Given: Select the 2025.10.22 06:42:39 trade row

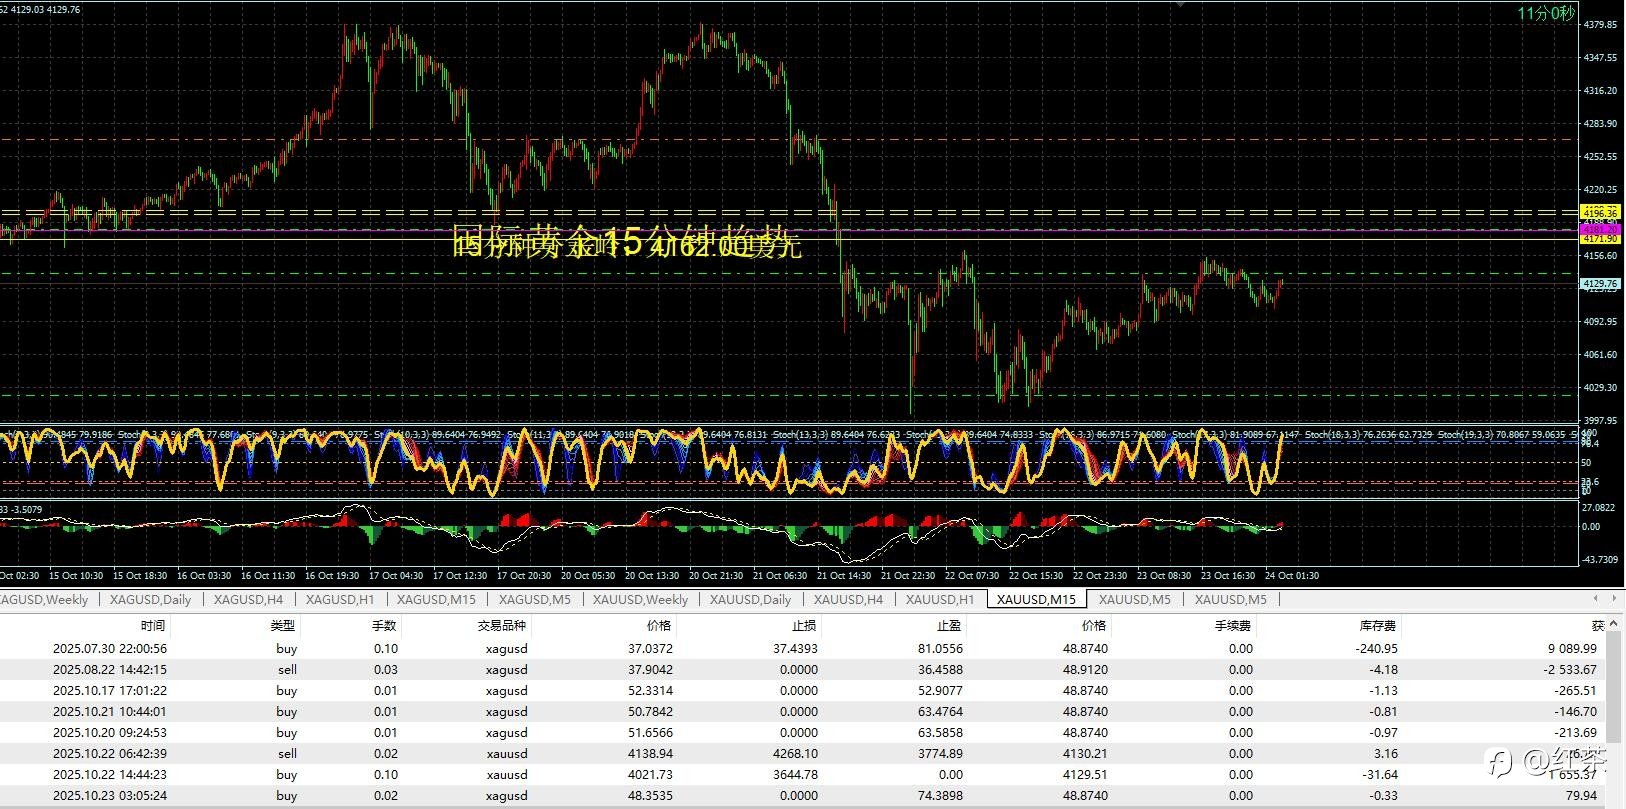Looking at the screenshot, I should pyautogui.click(x=804, y=753).
